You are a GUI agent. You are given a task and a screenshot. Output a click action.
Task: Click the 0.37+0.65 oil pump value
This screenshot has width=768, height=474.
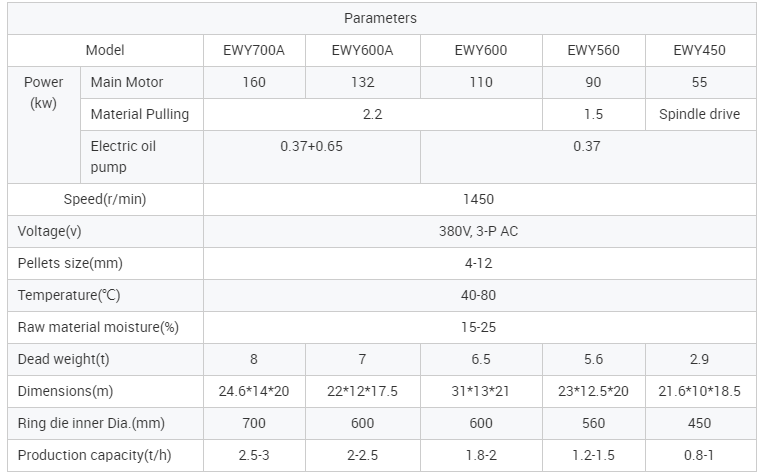311,146
